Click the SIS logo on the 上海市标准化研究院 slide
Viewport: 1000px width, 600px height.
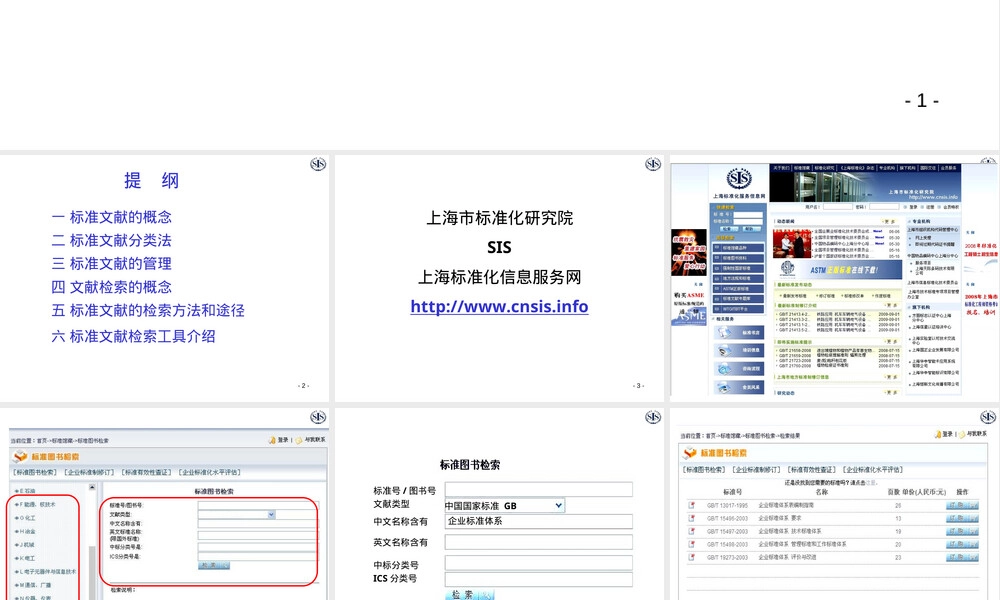tap(652, 164)
